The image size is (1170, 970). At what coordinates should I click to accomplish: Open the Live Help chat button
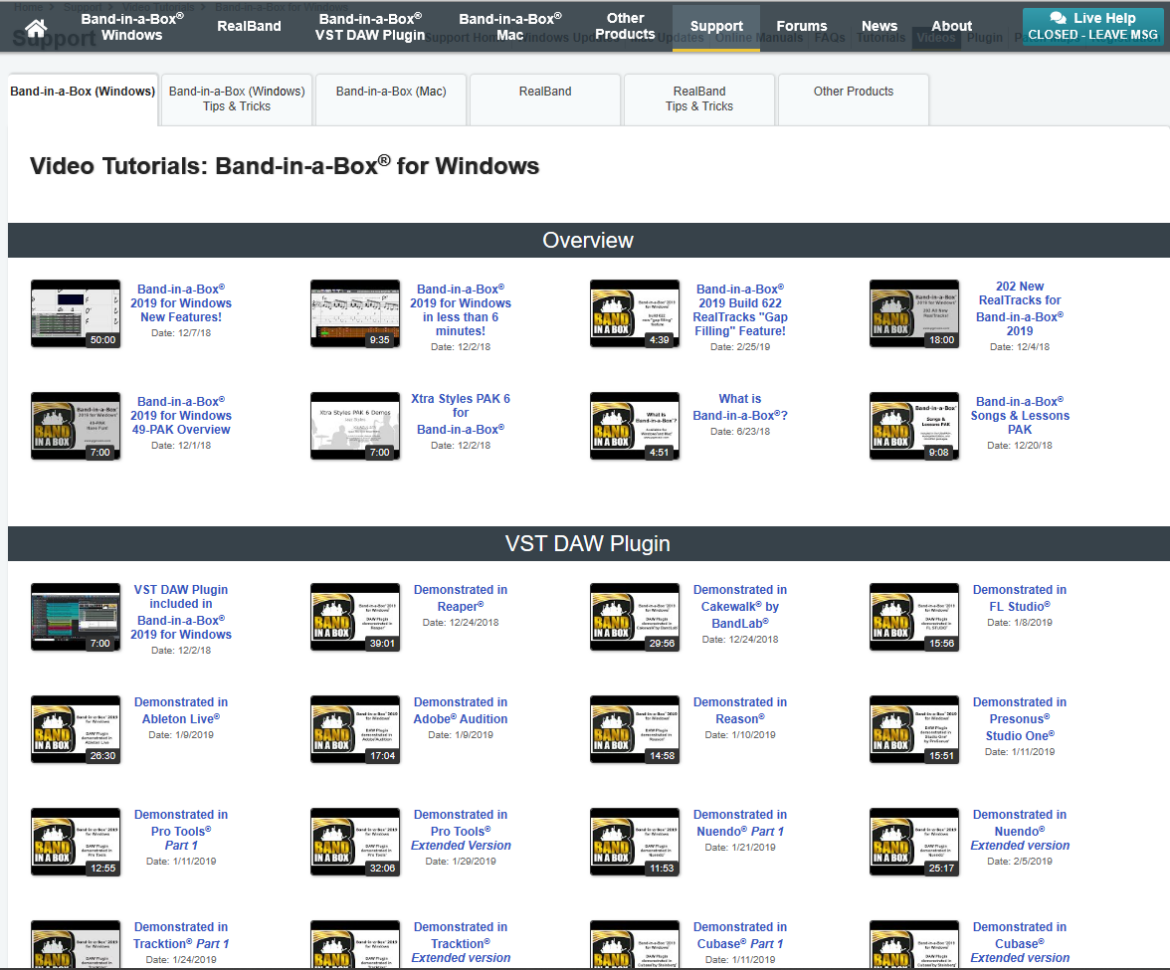1092,26
